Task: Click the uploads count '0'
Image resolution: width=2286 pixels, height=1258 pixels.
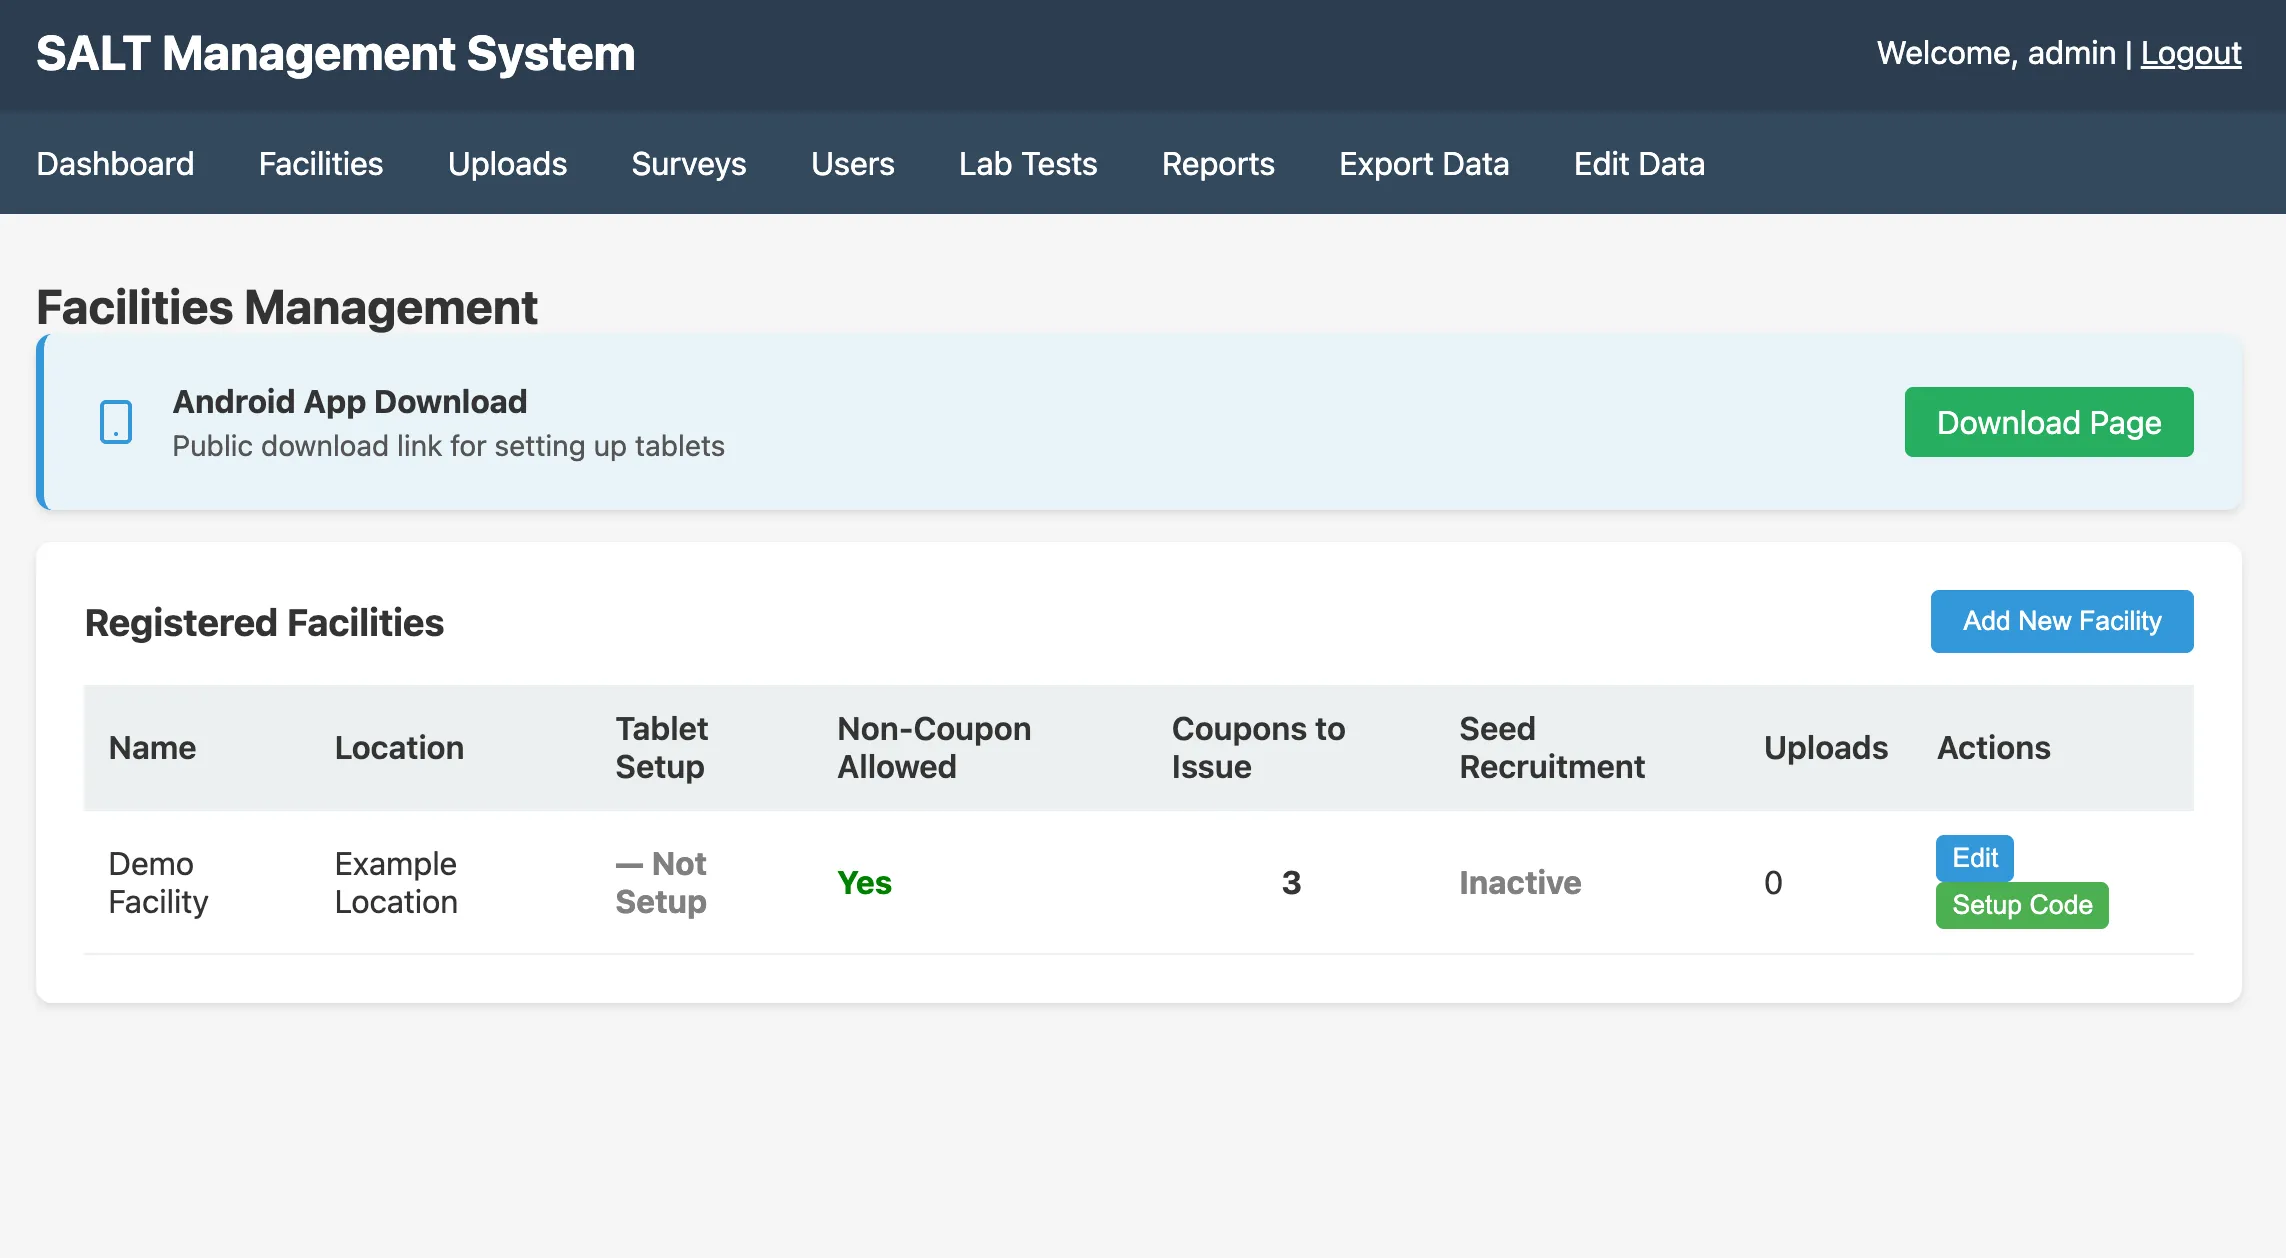Action: [x=1773, y=882]
